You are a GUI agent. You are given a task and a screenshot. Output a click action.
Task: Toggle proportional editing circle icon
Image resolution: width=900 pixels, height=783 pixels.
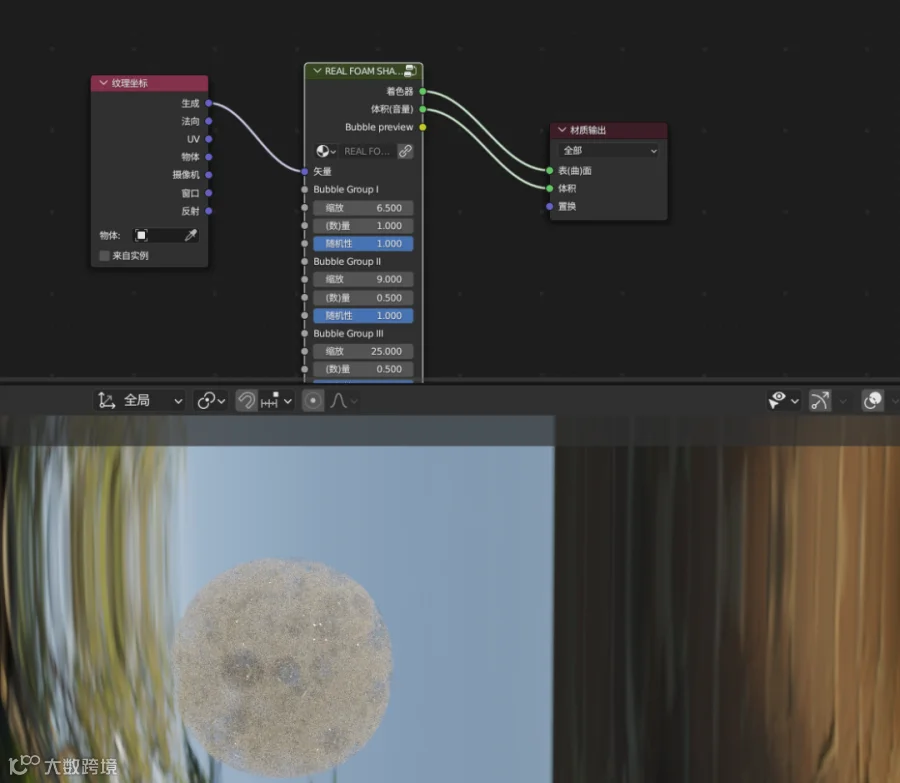tap(313, 401)
